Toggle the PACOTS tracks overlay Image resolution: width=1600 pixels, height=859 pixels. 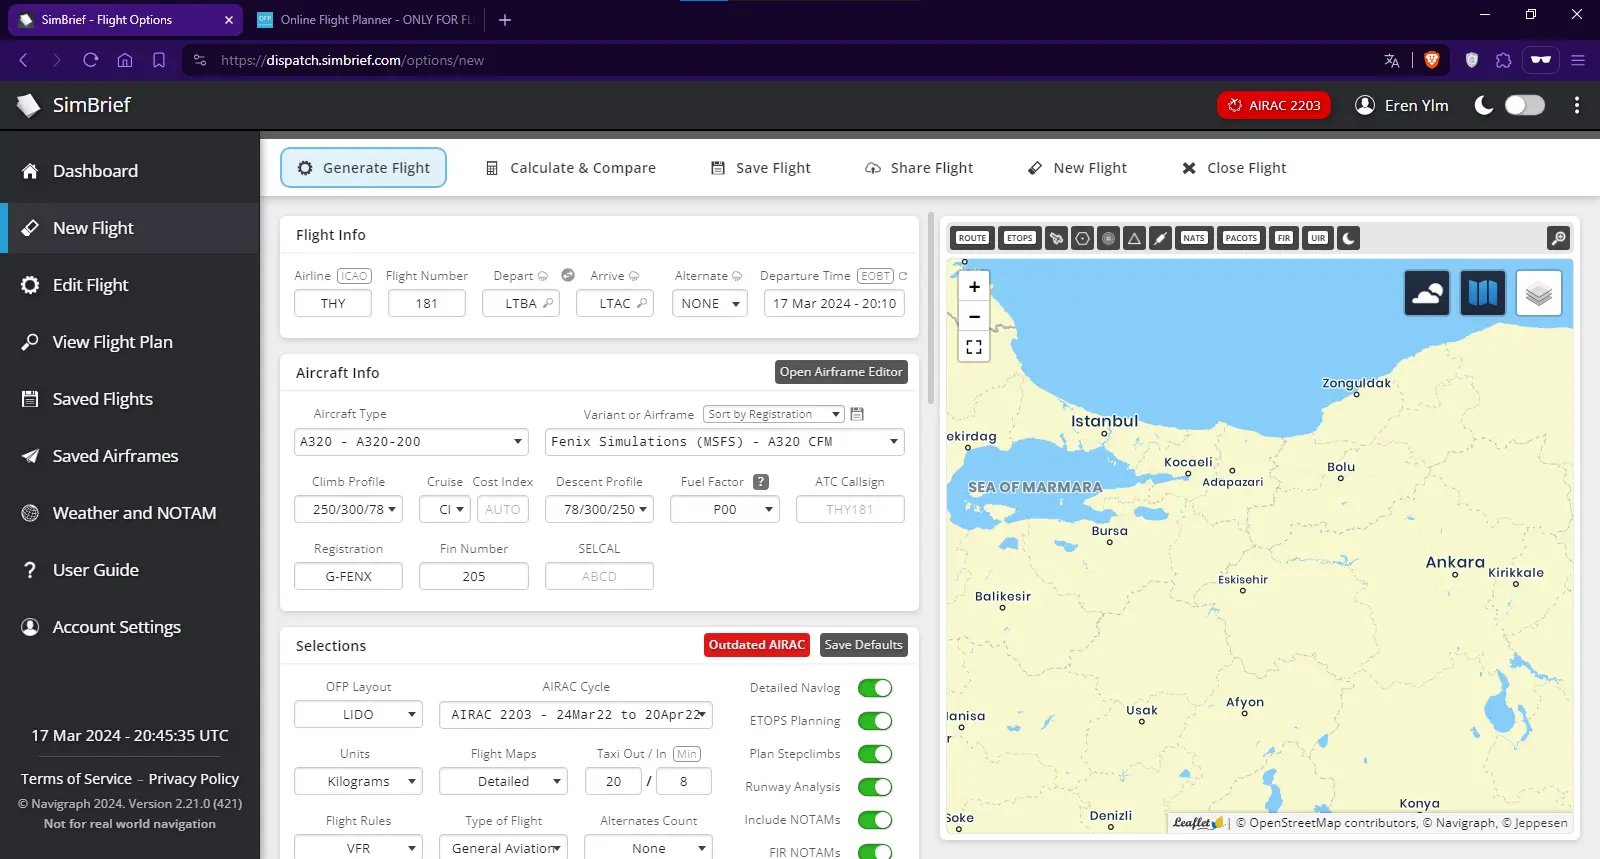[1241, 238]
